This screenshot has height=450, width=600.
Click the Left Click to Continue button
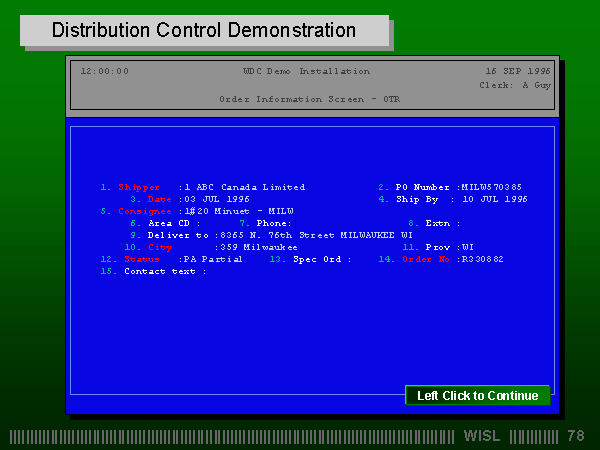477,395
